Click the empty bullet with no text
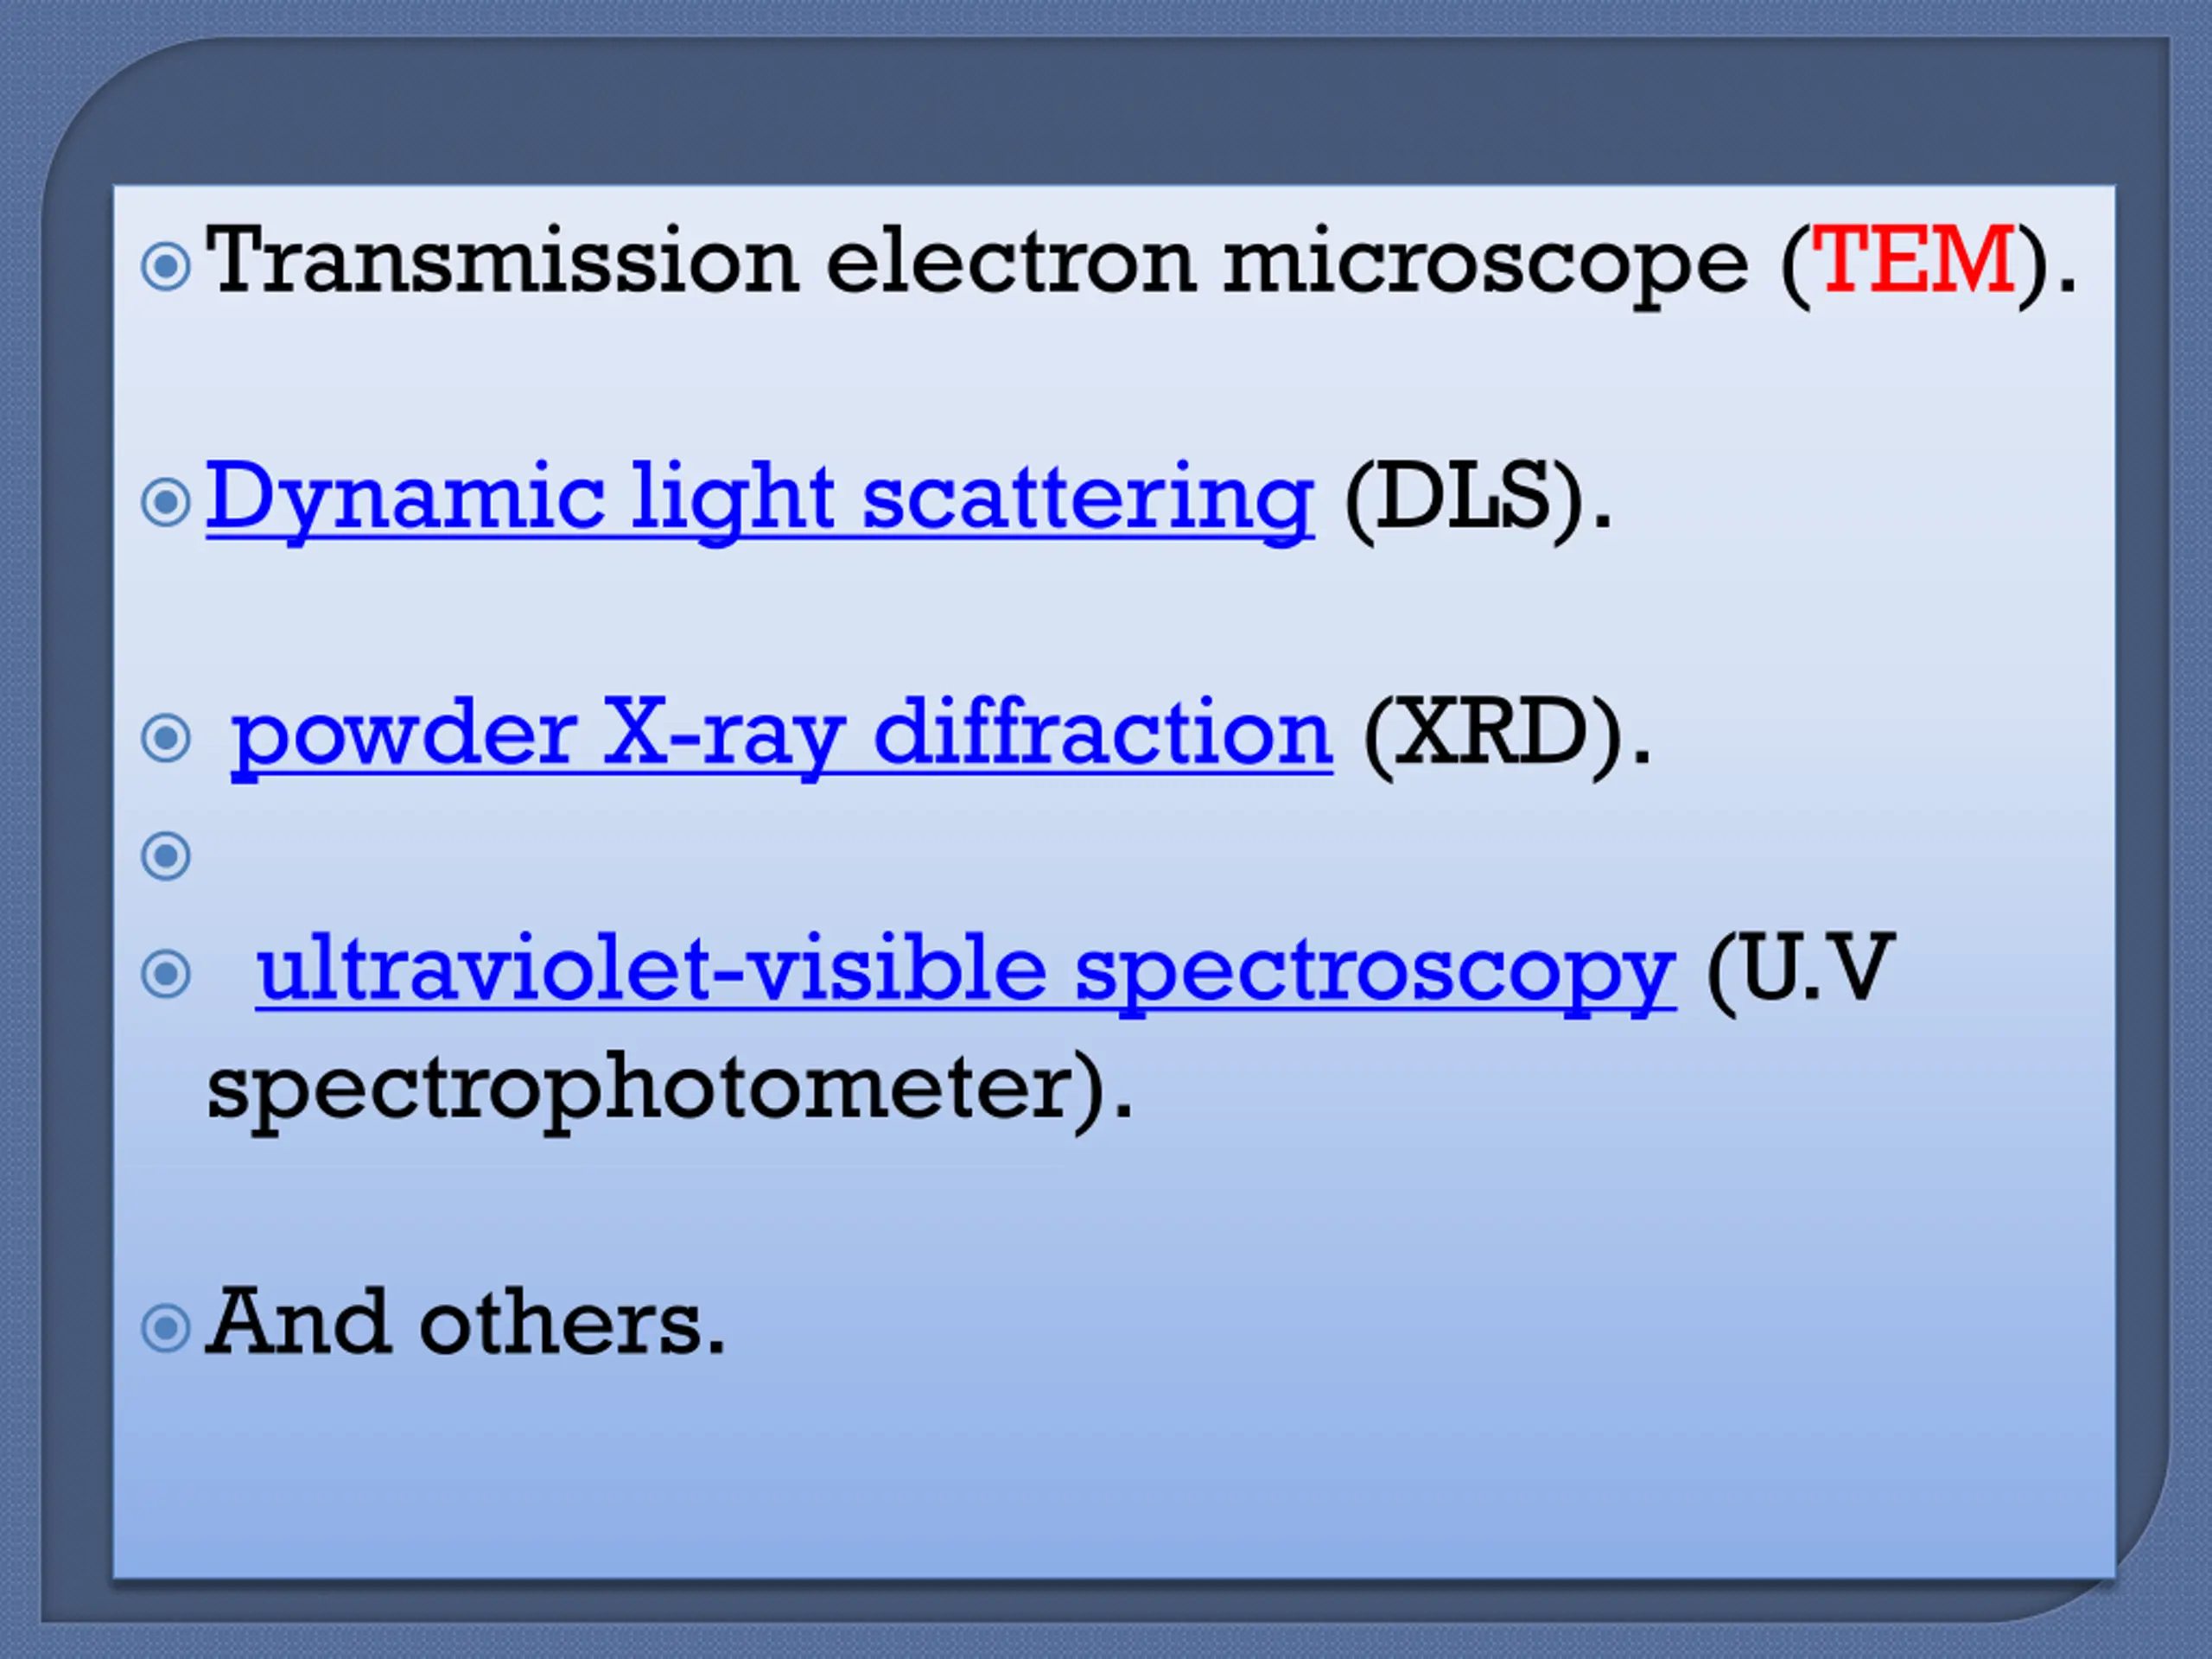 (166, 856)
